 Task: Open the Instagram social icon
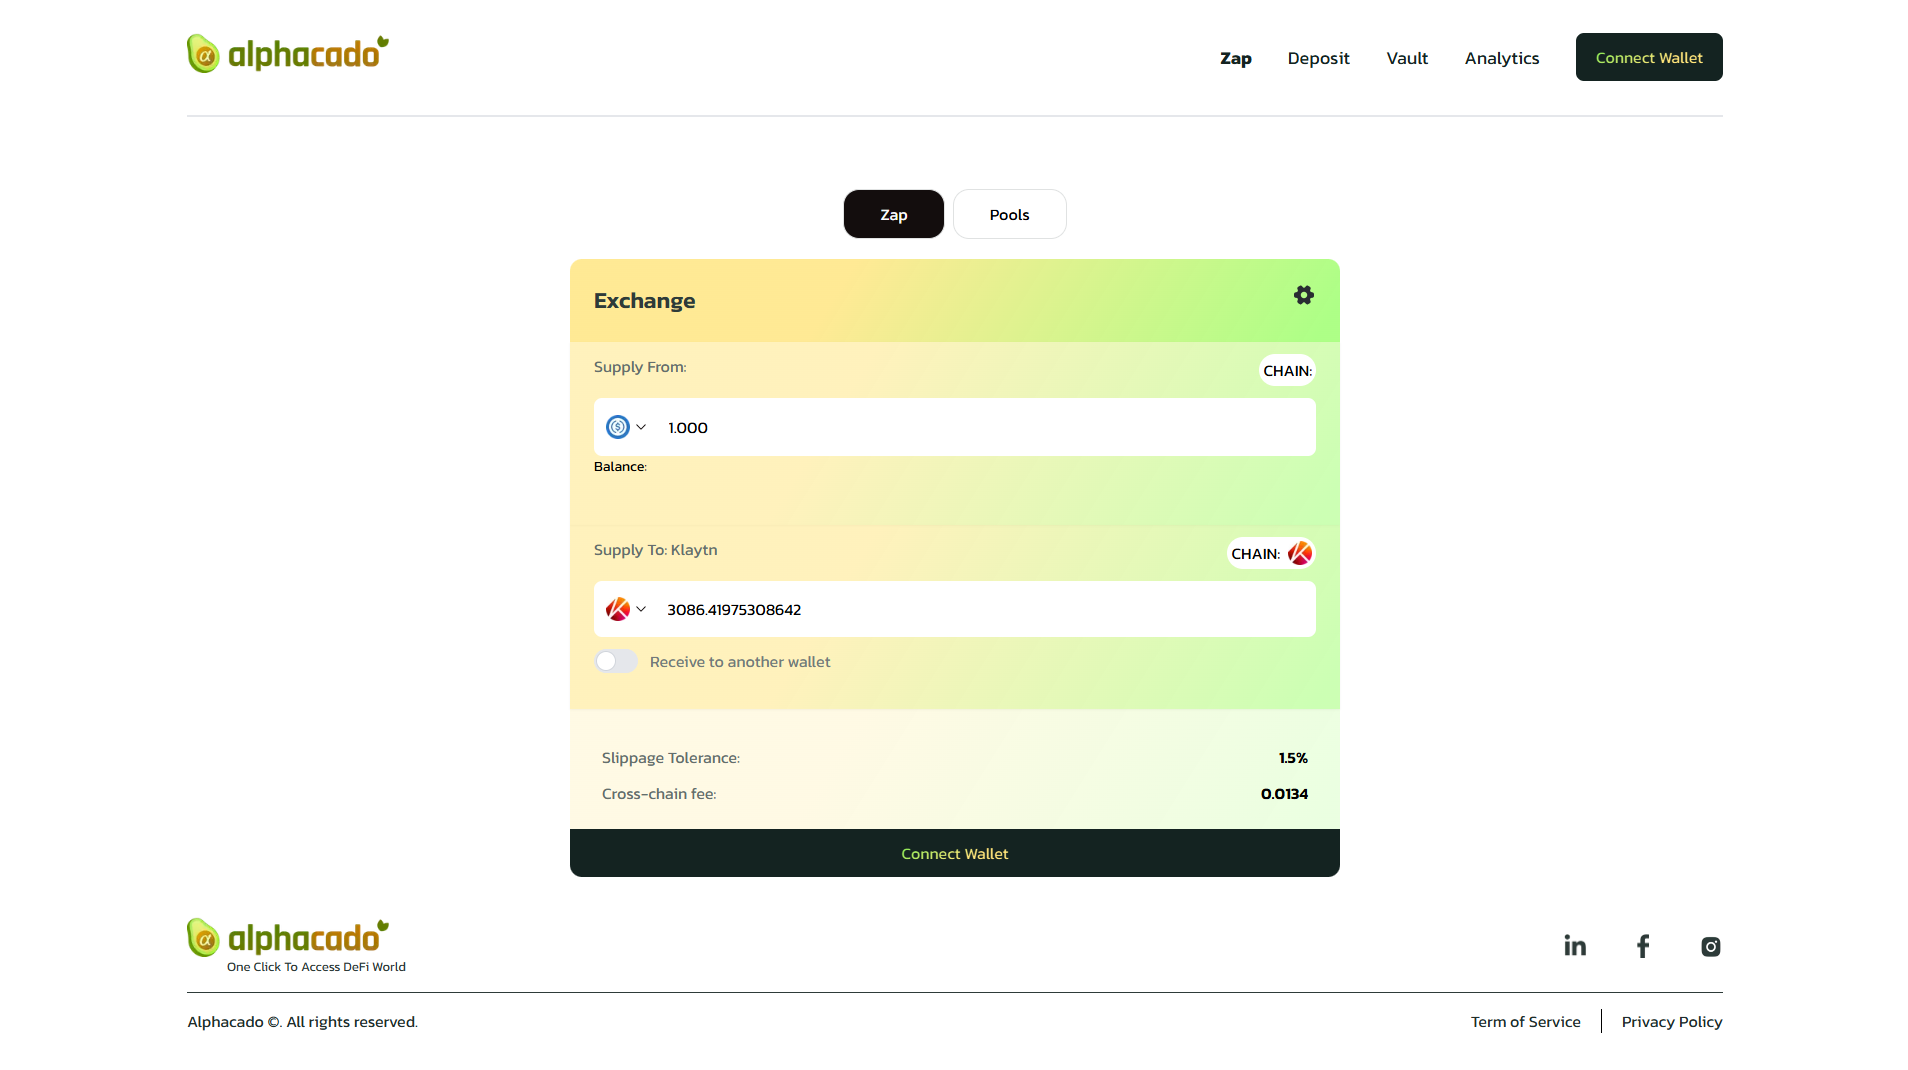pyautogui.click(x=1710, y=946)
